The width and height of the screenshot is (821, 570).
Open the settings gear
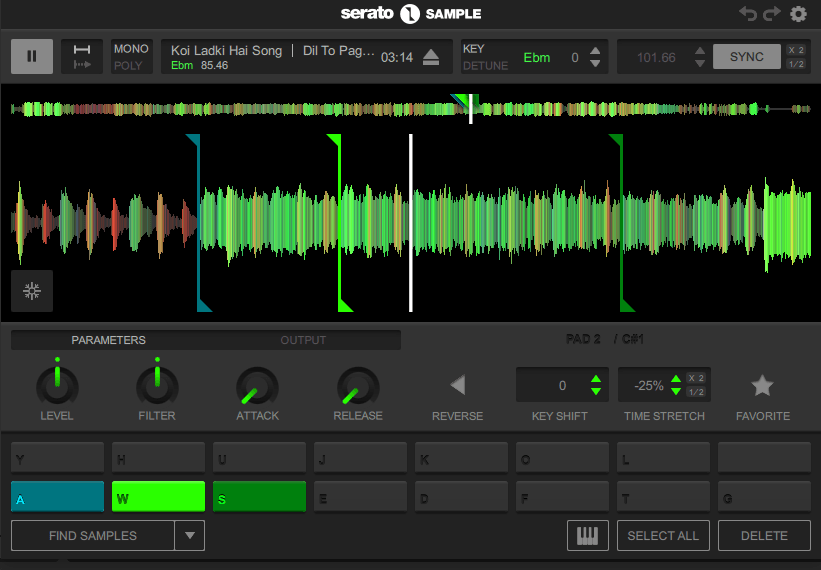pos(798,14)
